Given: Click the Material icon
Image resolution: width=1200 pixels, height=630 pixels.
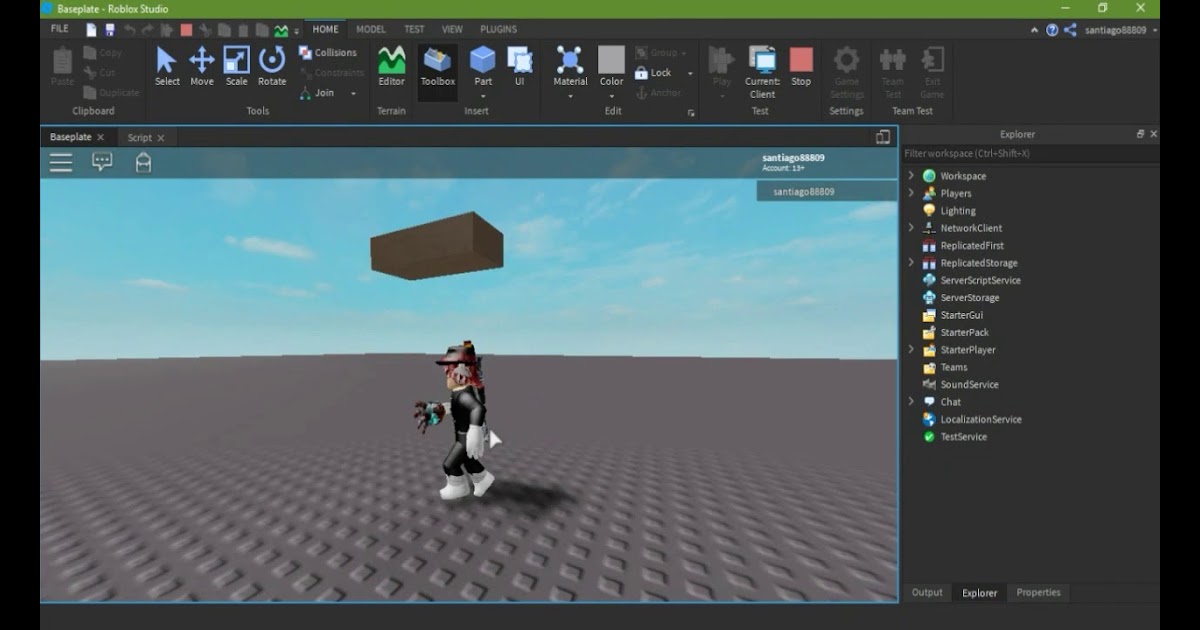Looking at the screenshot, I should 570,61.
